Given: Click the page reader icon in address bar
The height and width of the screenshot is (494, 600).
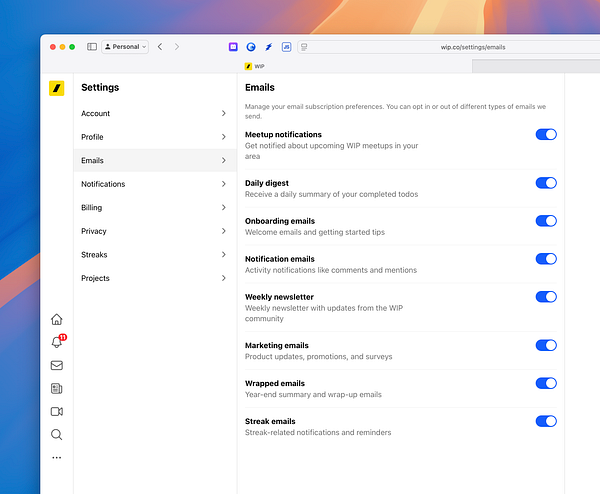Looking at the screenshot, I should tap(304, 47).
